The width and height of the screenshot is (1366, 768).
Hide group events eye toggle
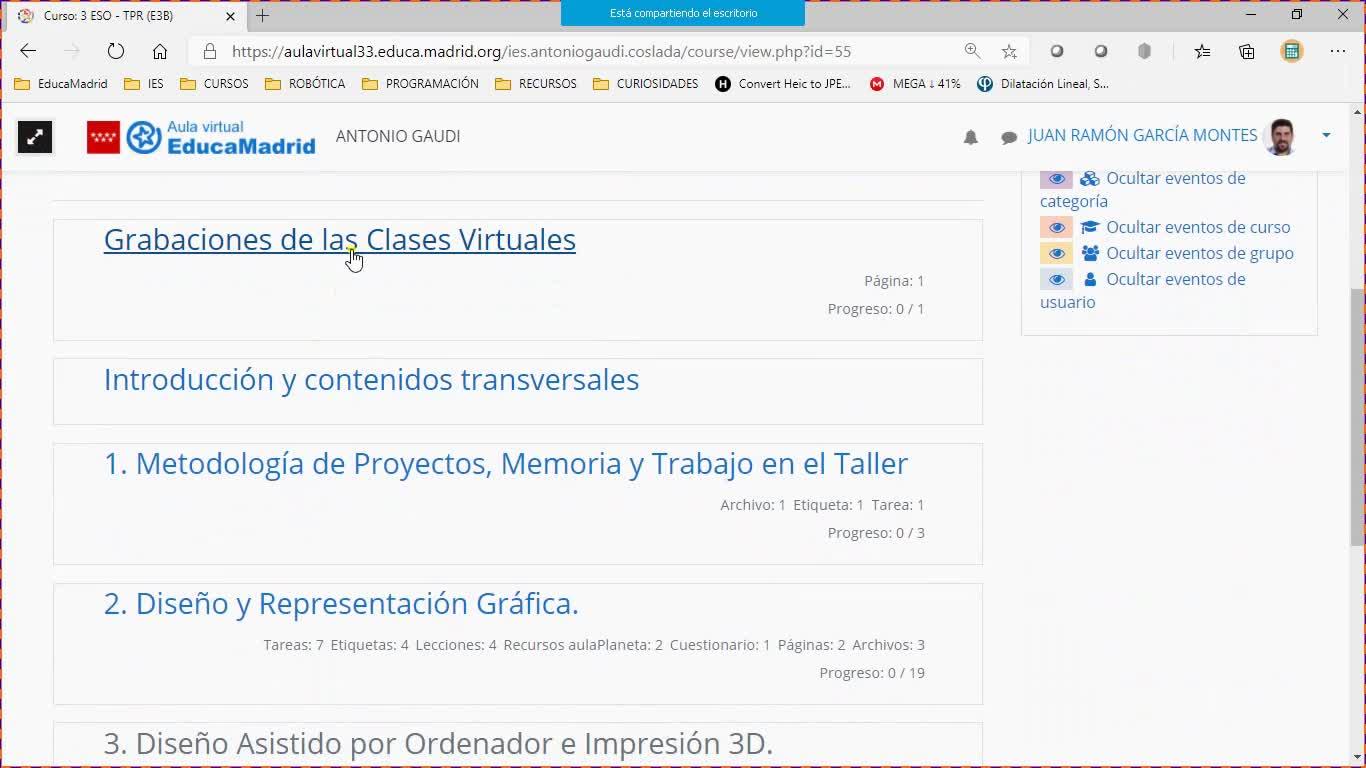coord(1056,253)
